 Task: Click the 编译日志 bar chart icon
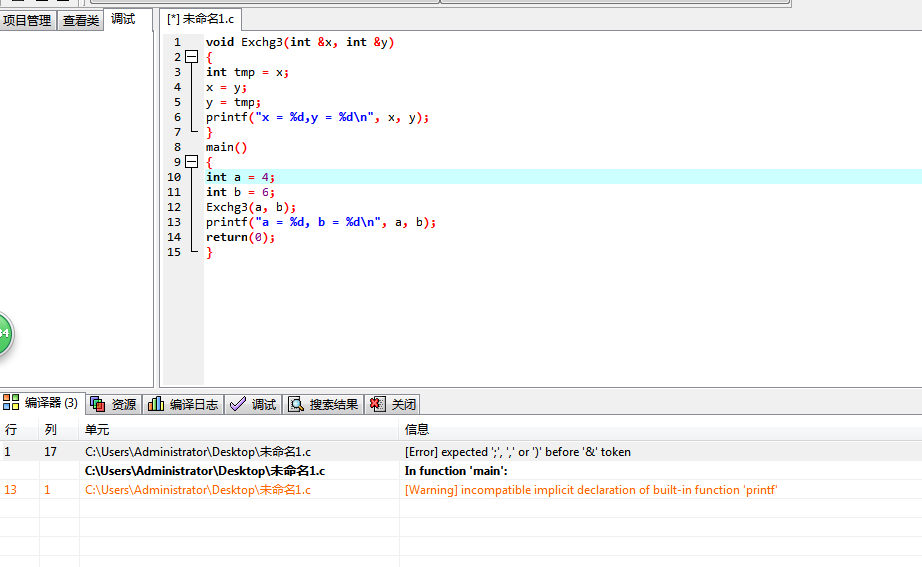click(156, 403)
